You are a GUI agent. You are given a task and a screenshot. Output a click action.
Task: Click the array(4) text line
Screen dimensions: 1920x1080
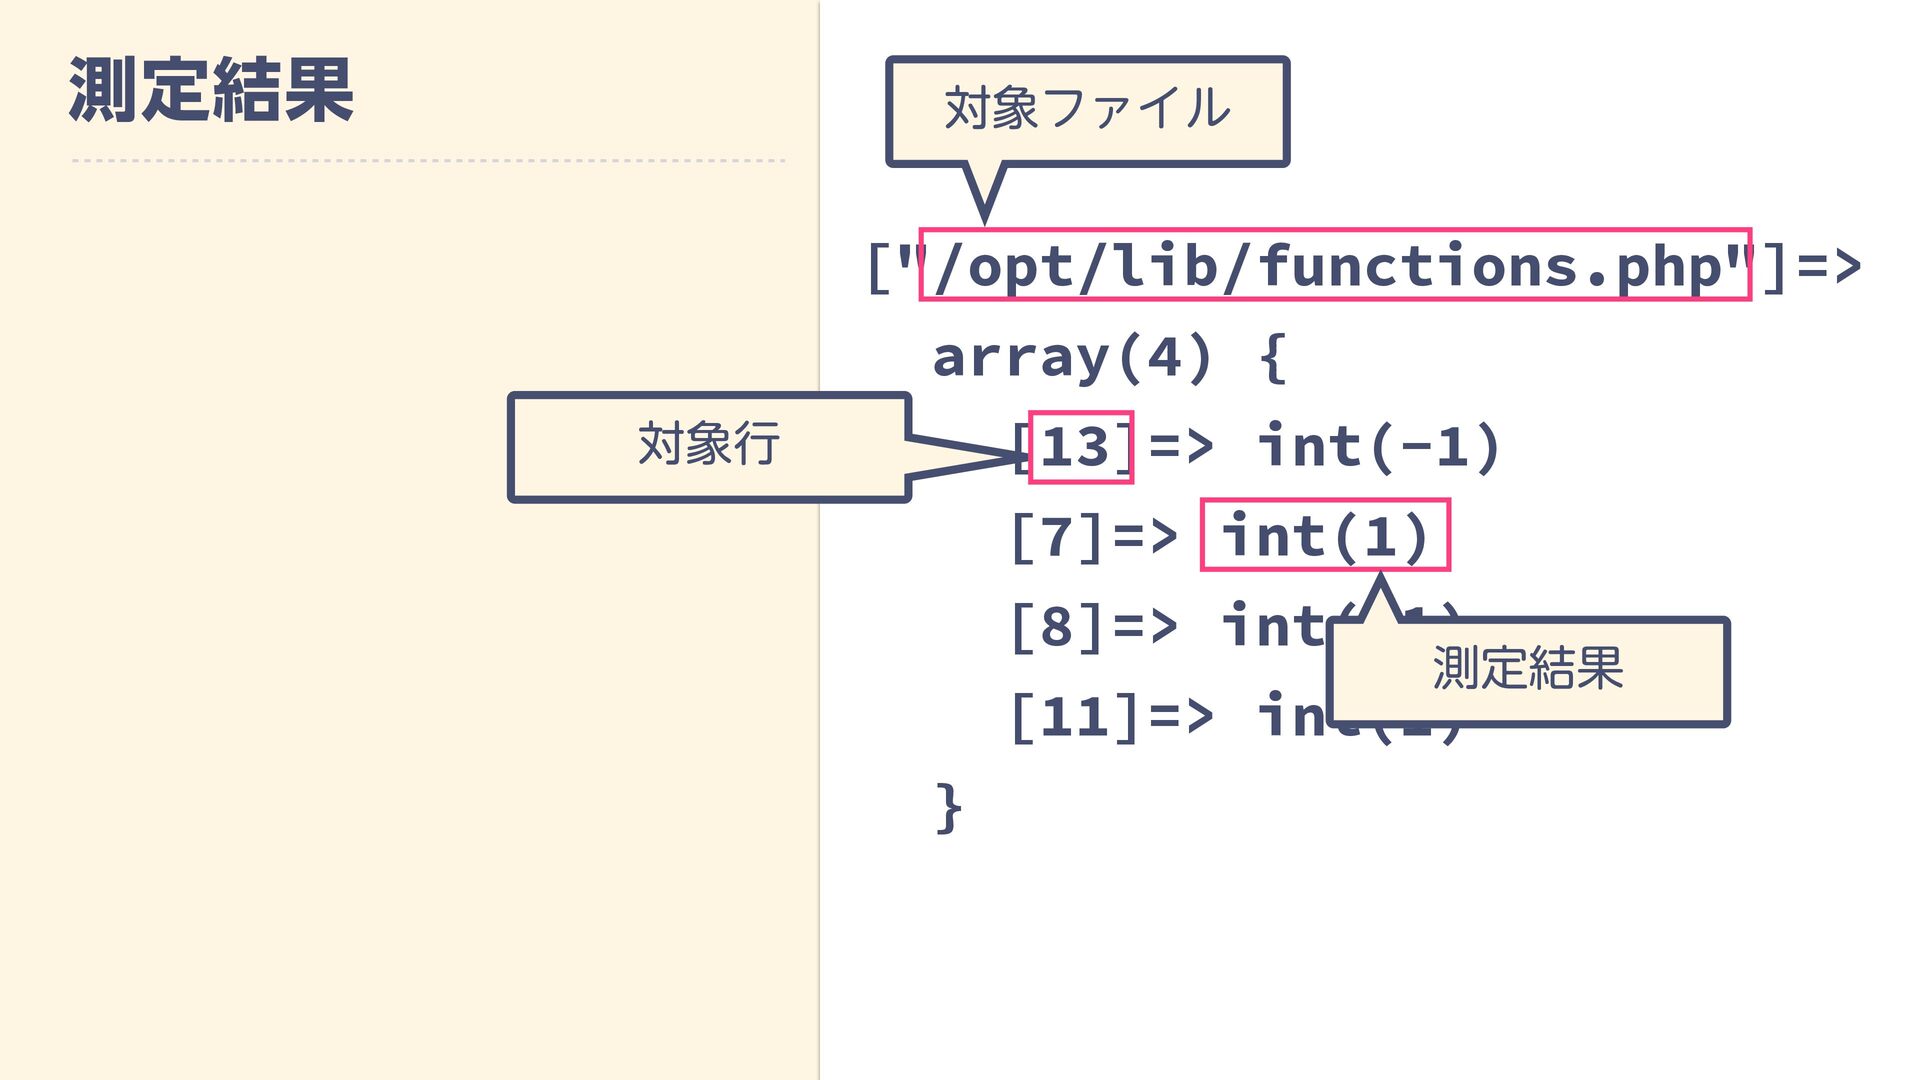point(1070,357)
